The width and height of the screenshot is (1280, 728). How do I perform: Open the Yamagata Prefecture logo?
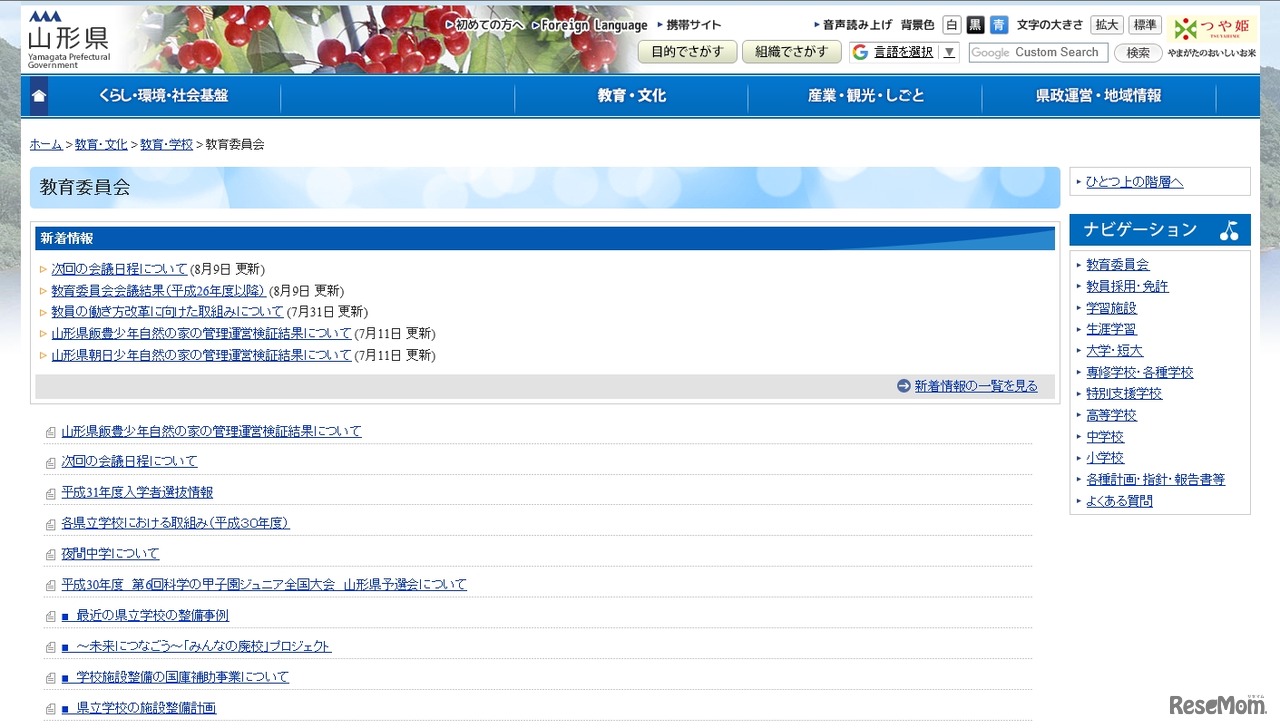coord(68,39)
